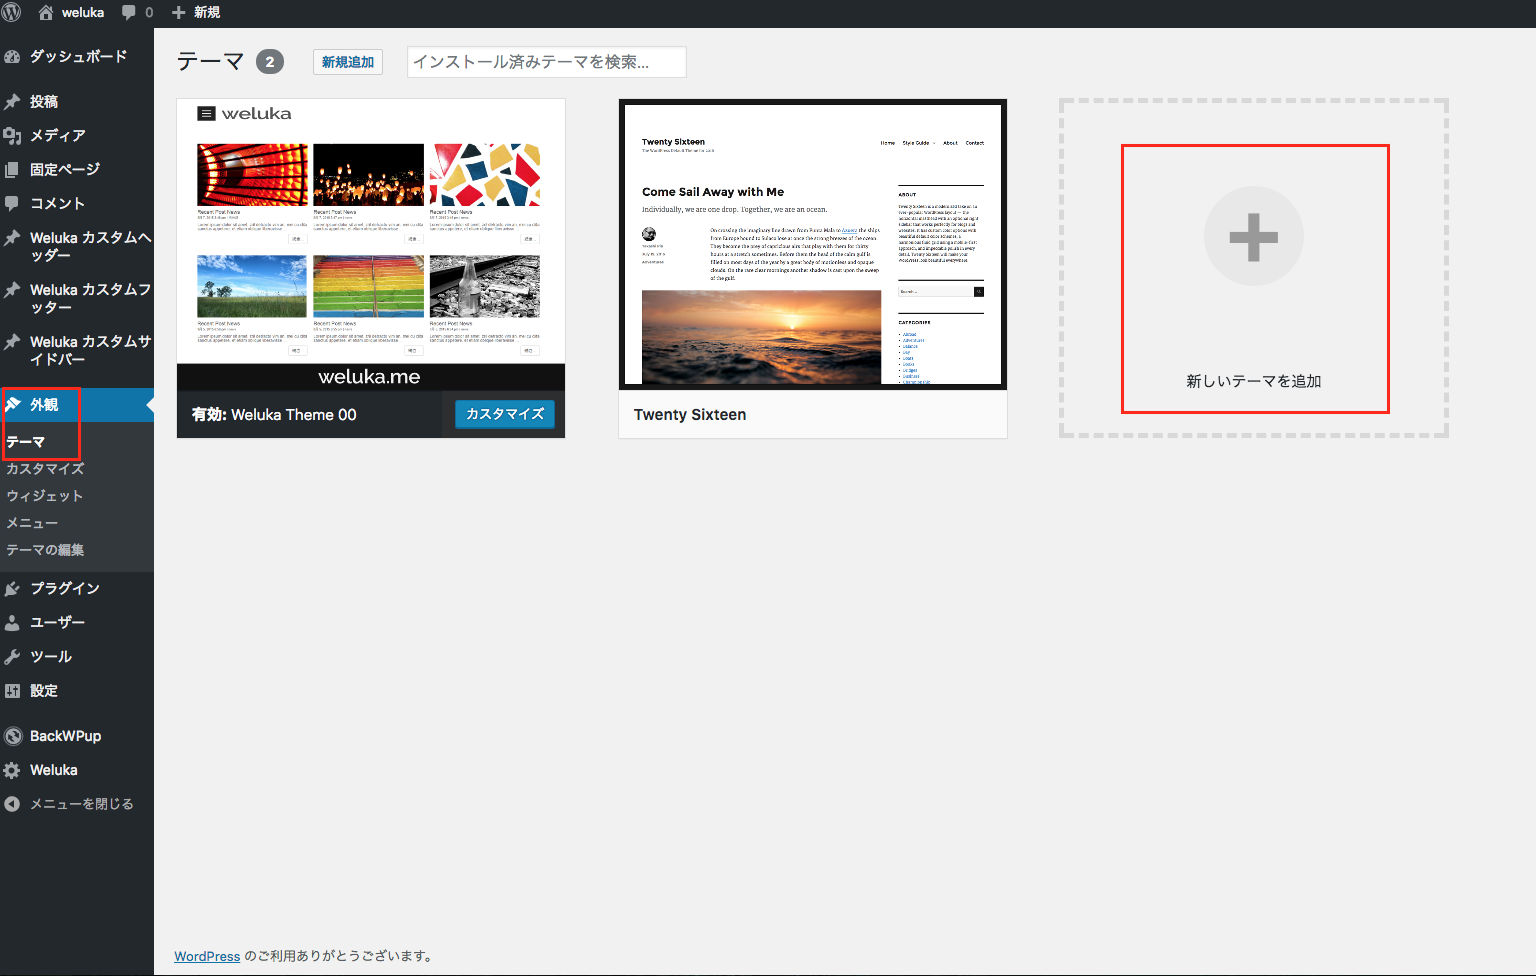Click the メディア media icon

click(12, 136)
